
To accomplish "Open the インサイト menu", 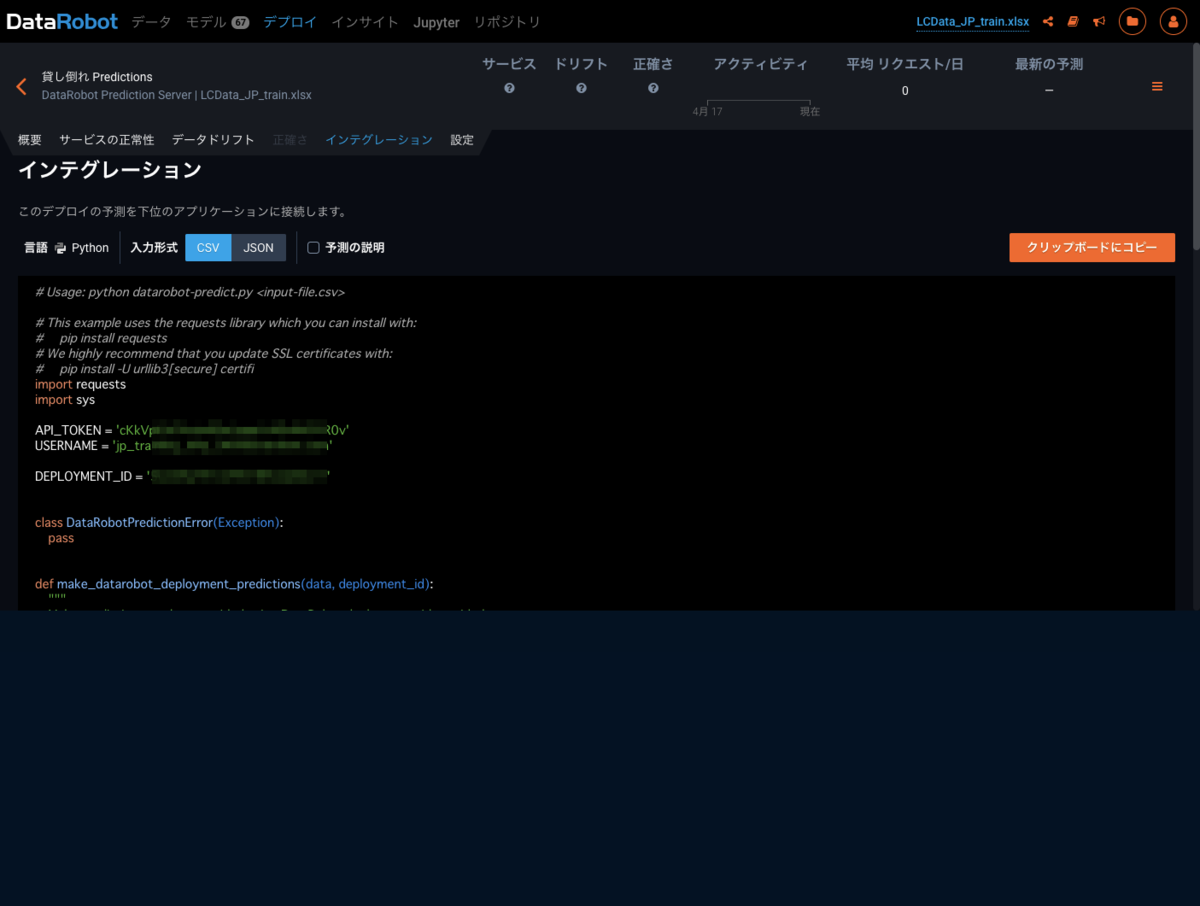I will (x=365, y=22).
